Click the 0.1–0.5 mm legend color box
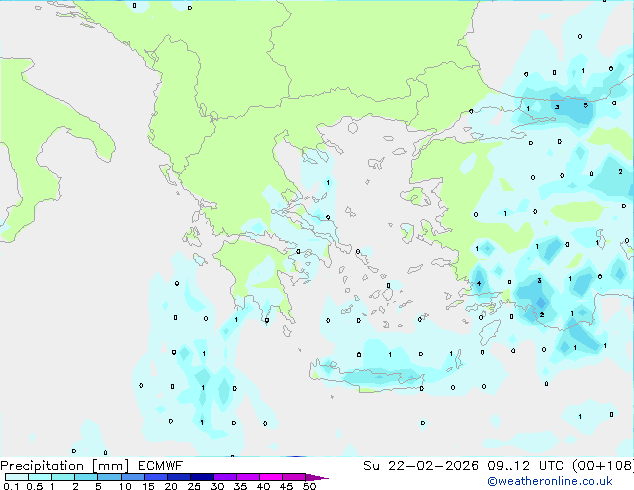The image size is (634, 490). (x=17, y=477)
